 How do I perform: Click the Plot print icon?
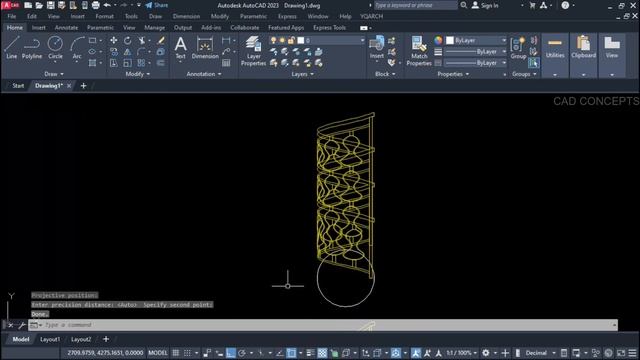coord(96,5)
